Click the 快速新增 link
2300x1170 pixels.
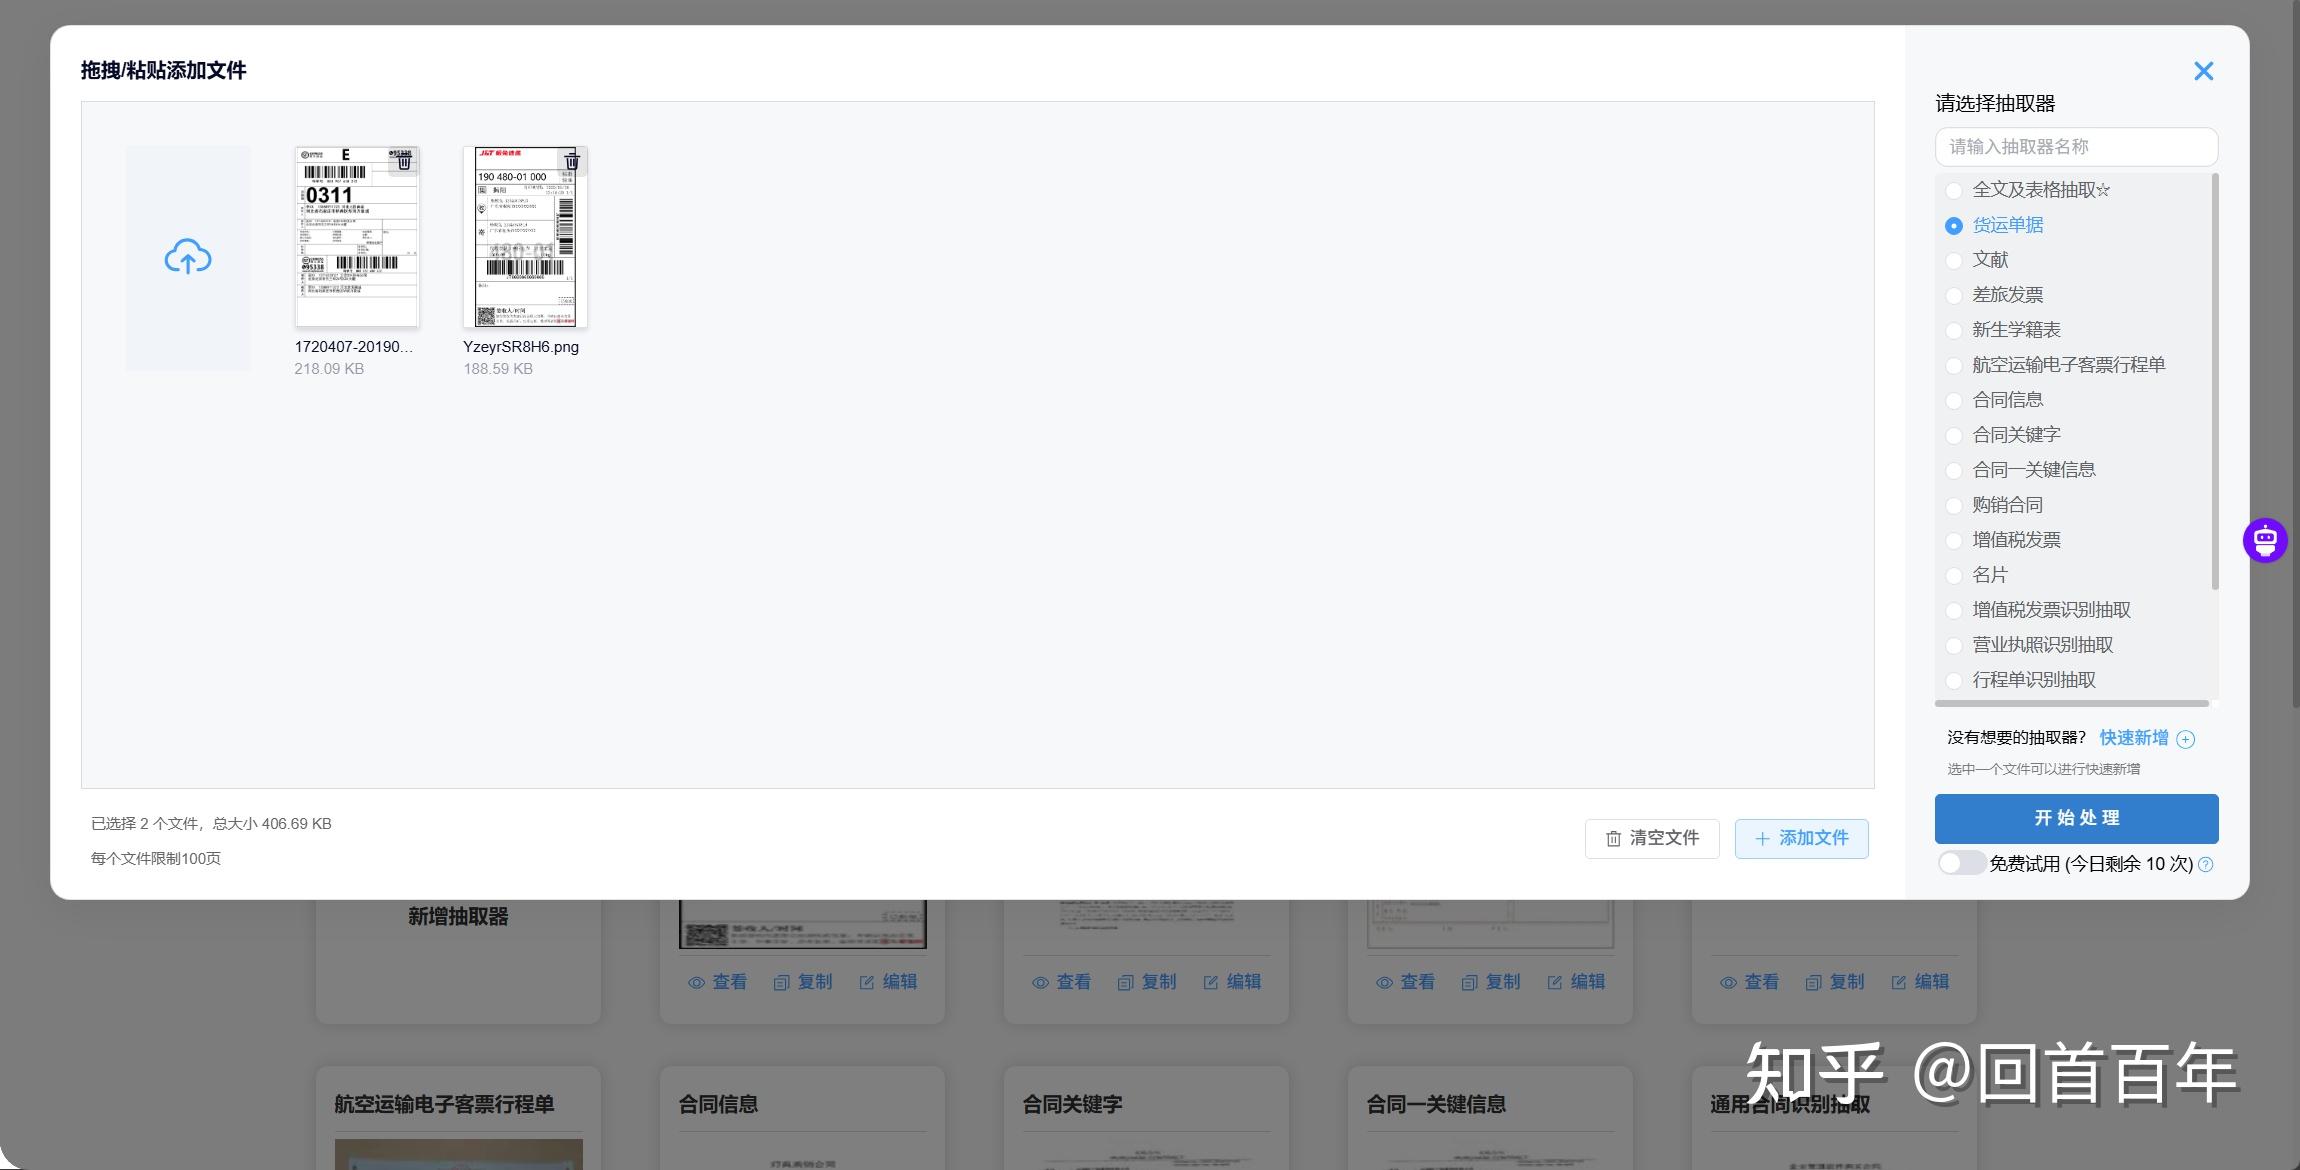(x=2133, y=738)
